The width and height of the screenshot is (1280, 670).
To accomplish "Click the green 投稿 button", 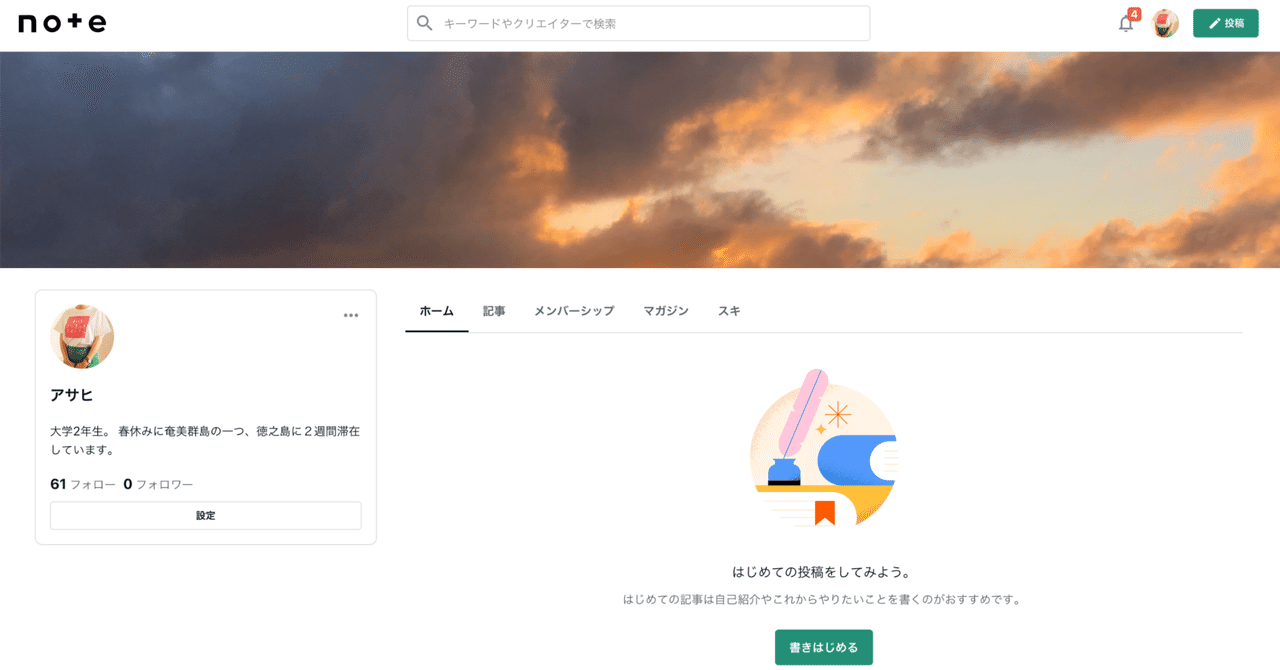I will pos(1225,22).
